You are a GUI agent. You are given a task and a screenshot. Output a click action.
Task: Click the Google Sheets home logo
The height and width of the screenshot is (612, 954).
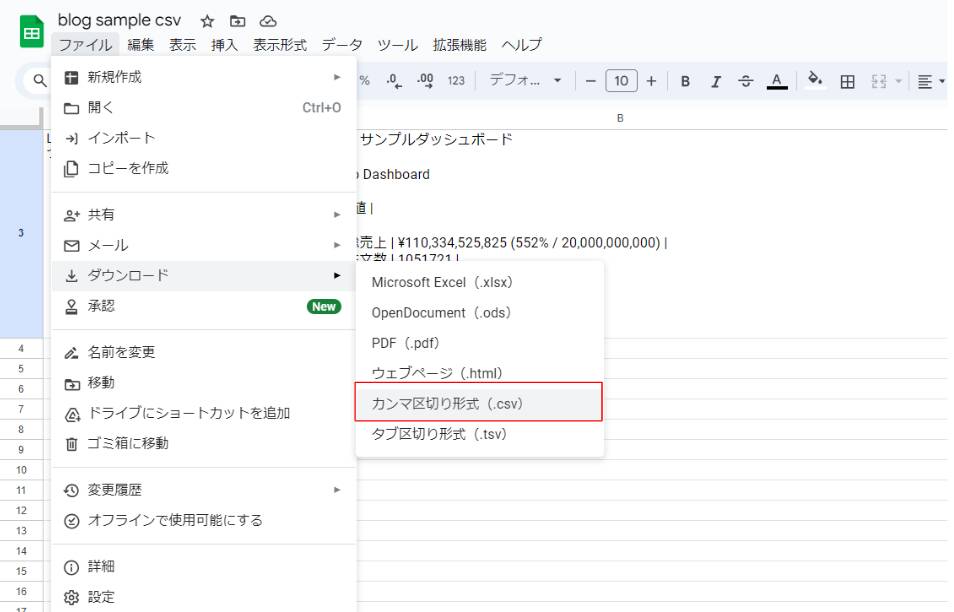(31, 32)
